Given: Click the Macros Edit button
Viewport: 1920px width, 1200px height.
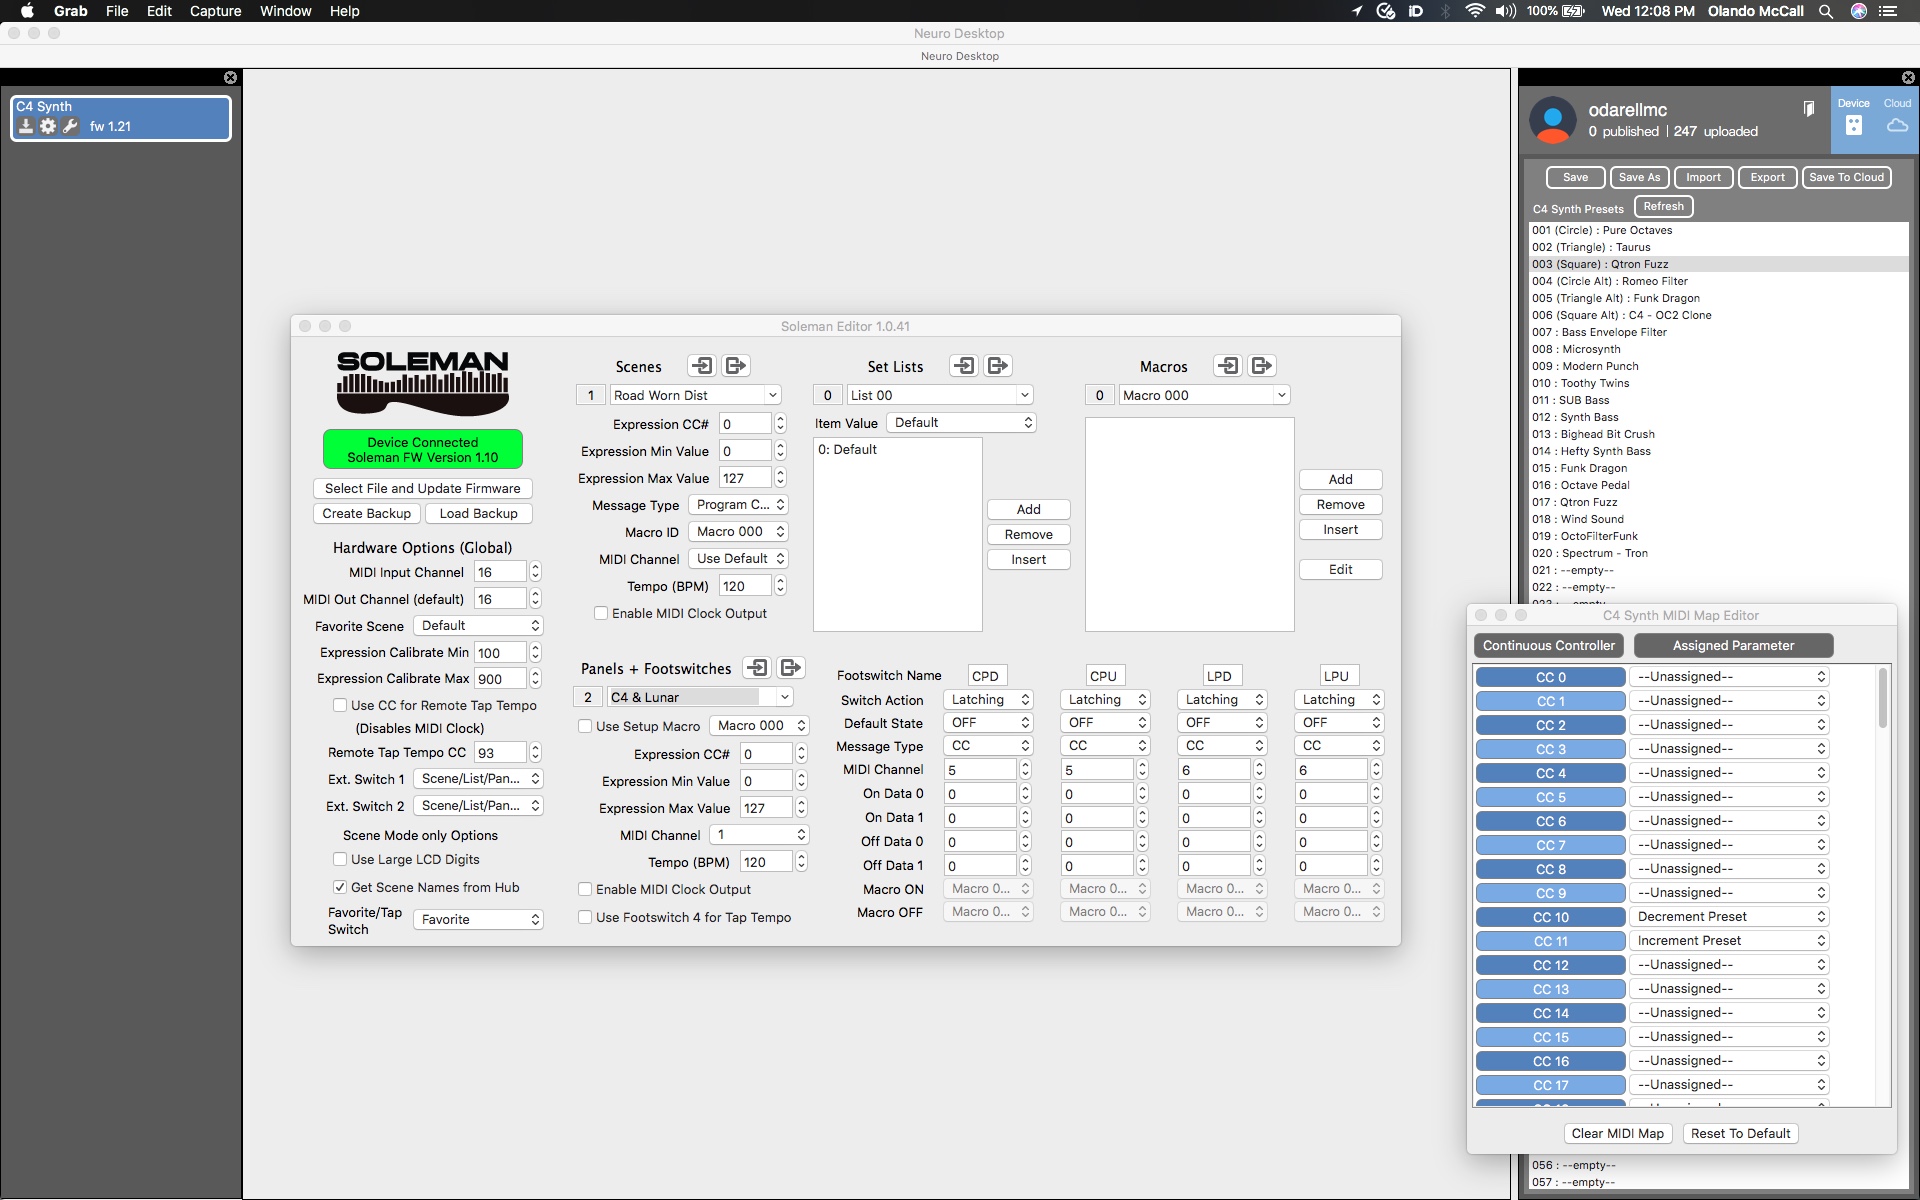Looking at the screenshot, I should pyautogui.click(x=1341, y=569).
